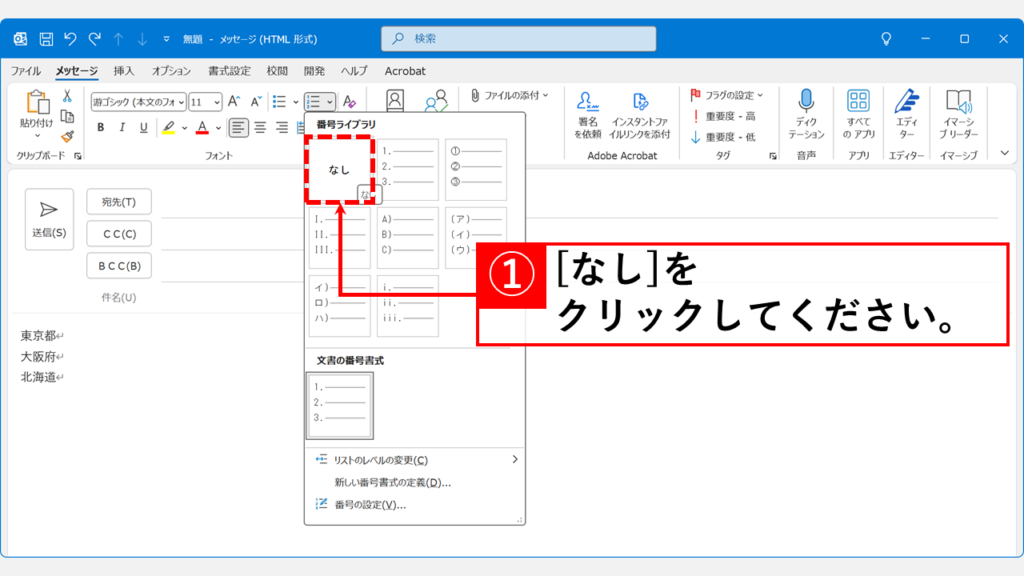The width and height of the screenshot is (1024, 576).
Task: Click the 送信(S) send button
Action: point(49,219)
